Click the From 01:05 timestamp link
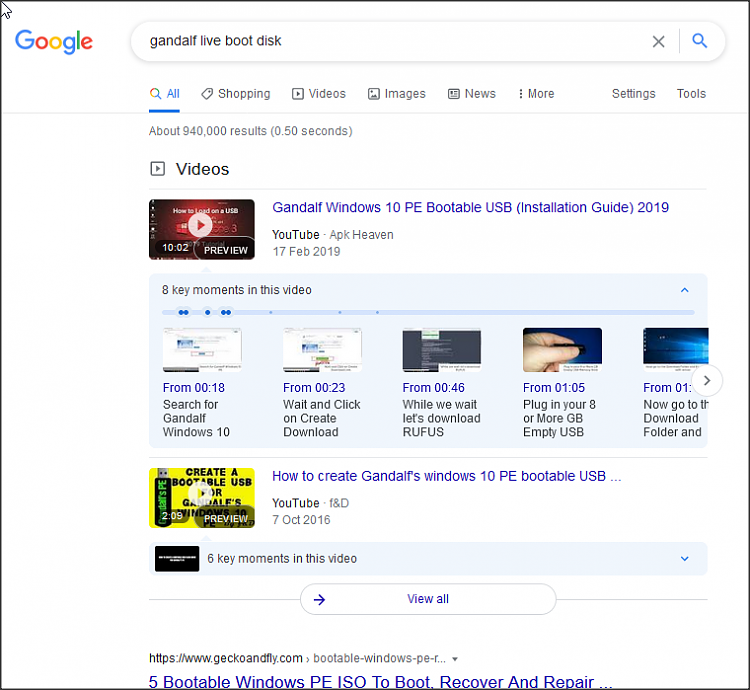The width and height of the screenshot is (750, 690). (554, 388)
